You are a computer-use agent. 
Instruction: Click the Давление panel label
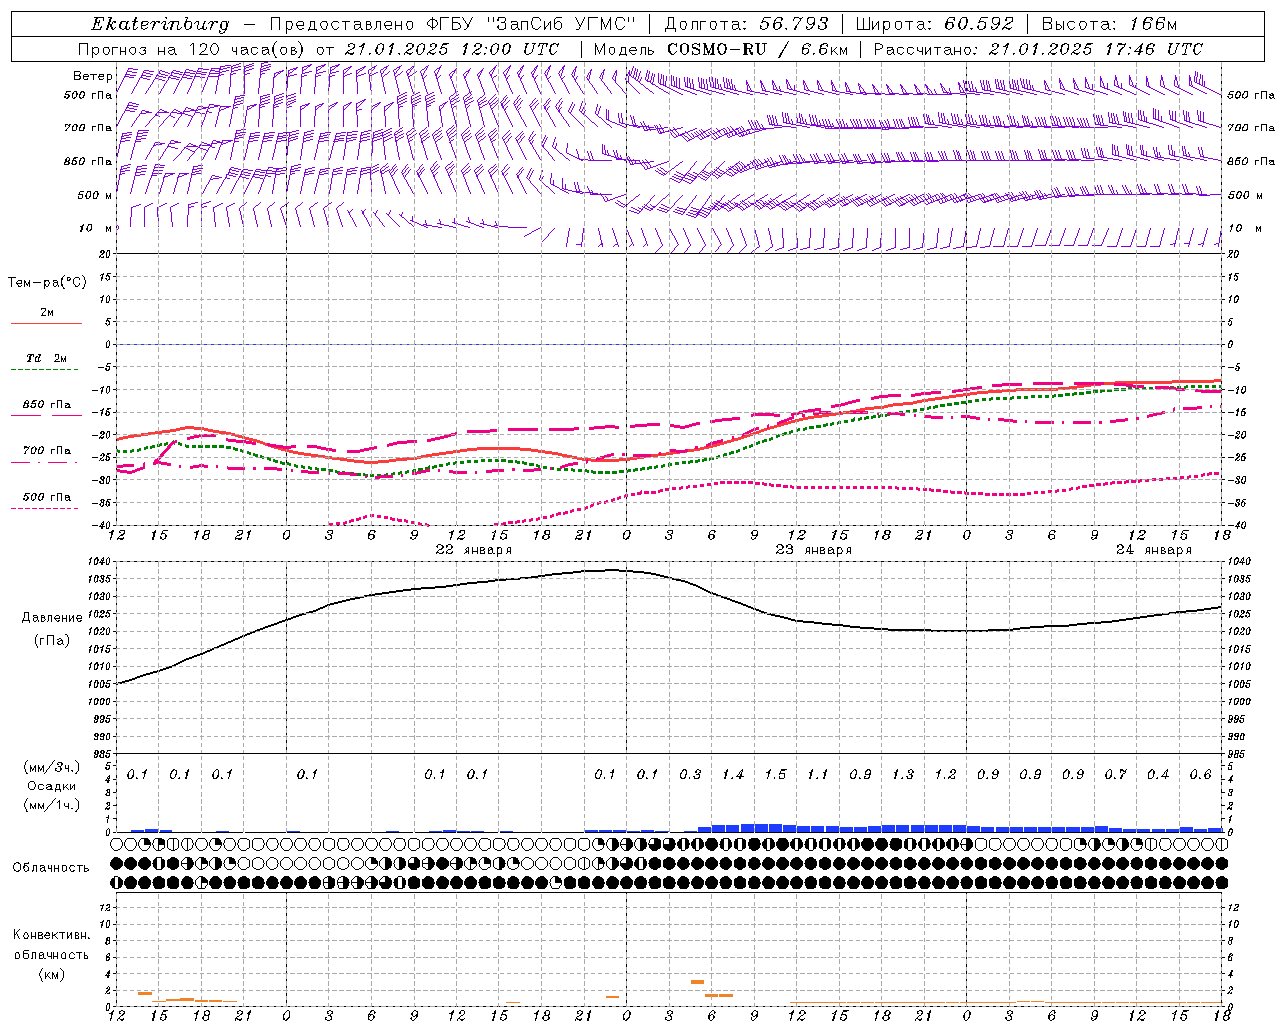click(52, 618)
